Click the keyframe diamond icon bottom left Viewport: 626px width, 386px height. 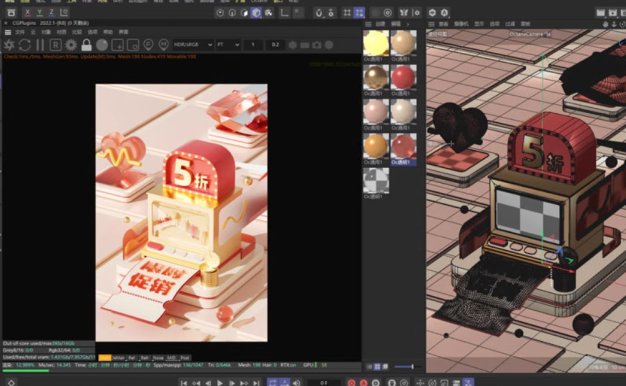(11, 383)
